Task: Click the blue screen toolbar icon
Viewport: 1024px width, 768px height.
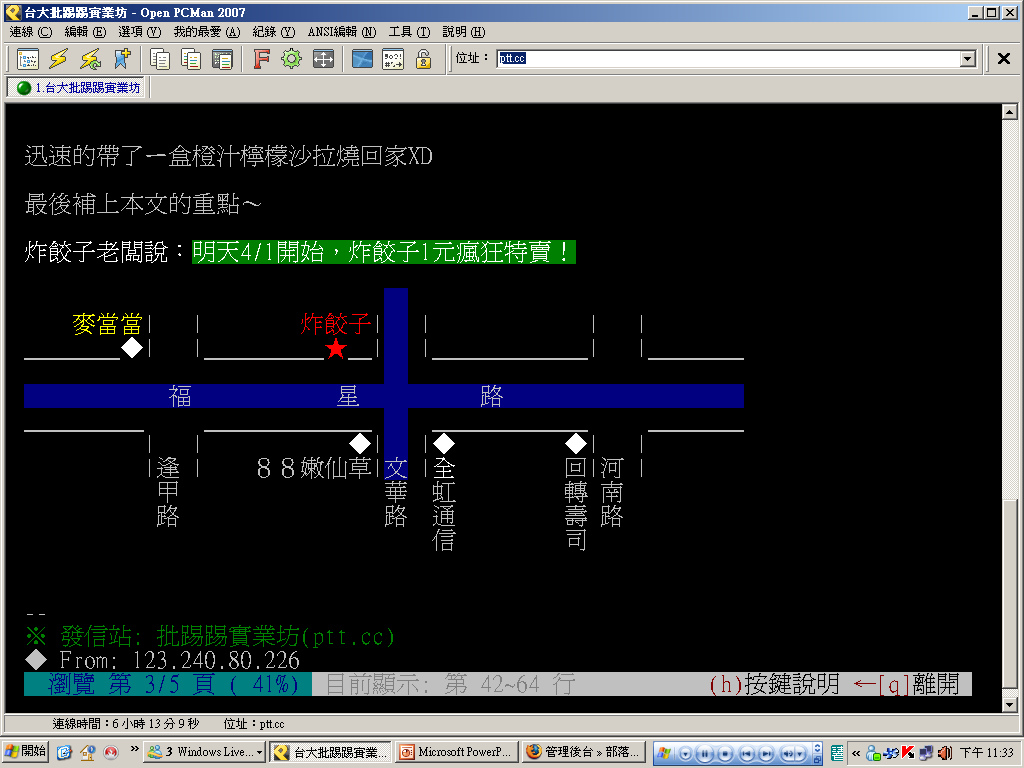Action: tap(362, 59)
